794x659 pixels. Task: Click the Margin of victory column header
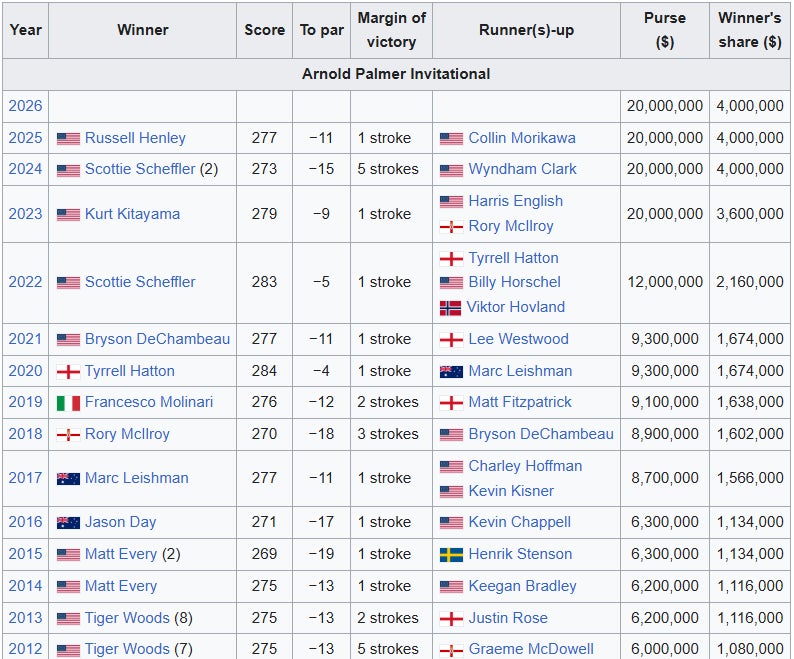(391, 30)
